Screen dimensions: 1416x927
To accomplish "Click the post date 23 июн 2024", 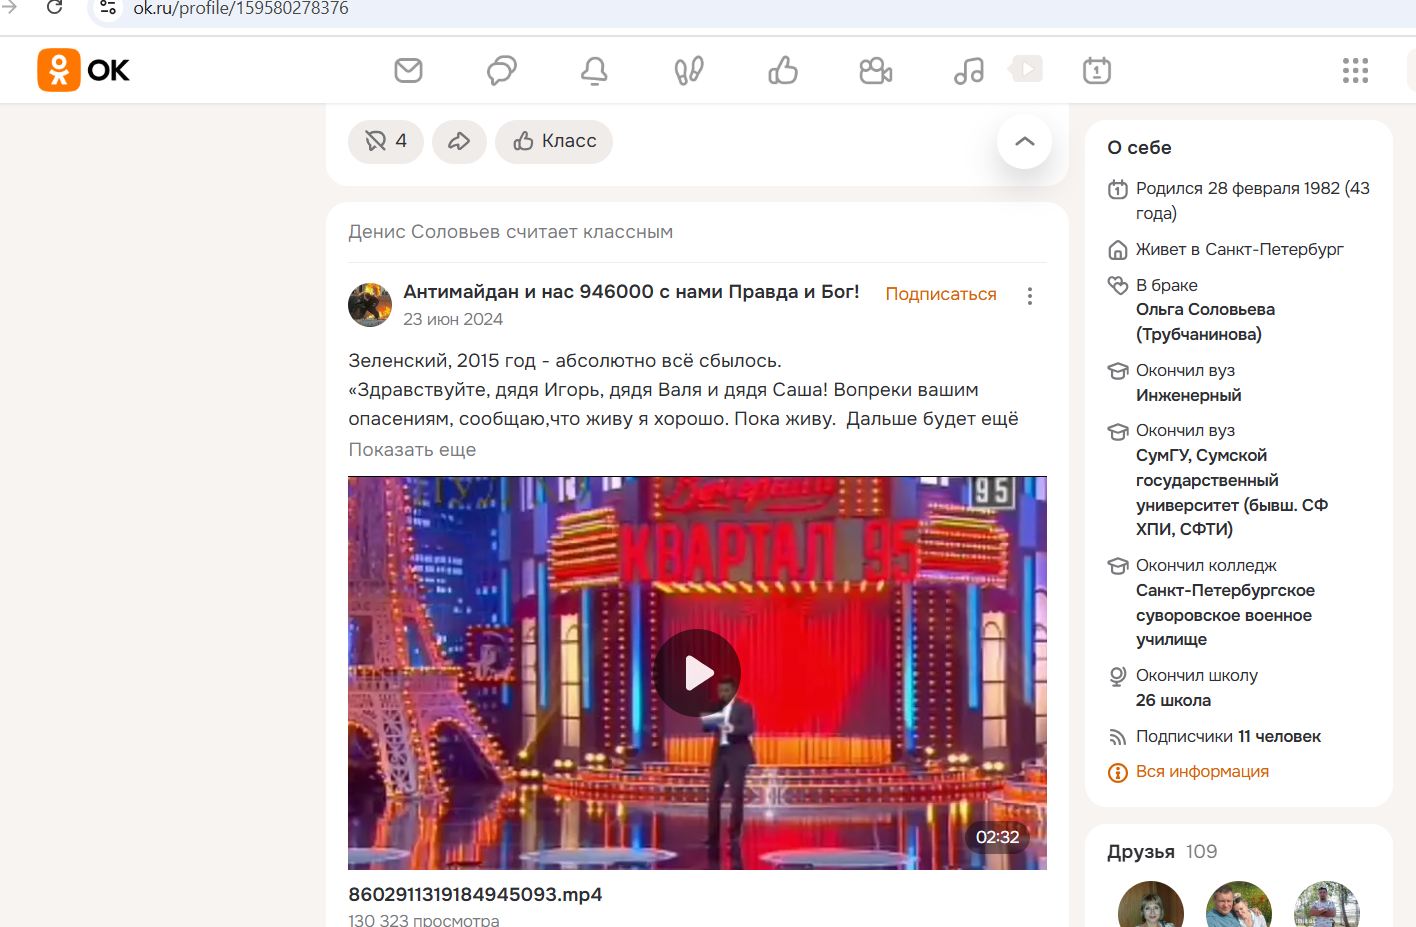I will pos(453,319).
